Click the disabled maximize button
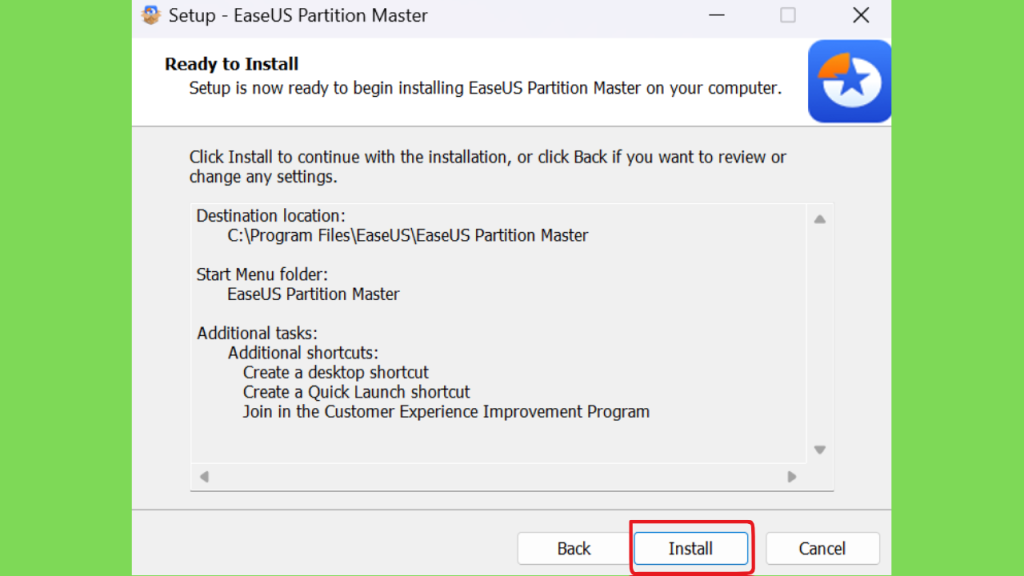The height and width of the screenshot is (576, 1024). (x=788, y=15)
